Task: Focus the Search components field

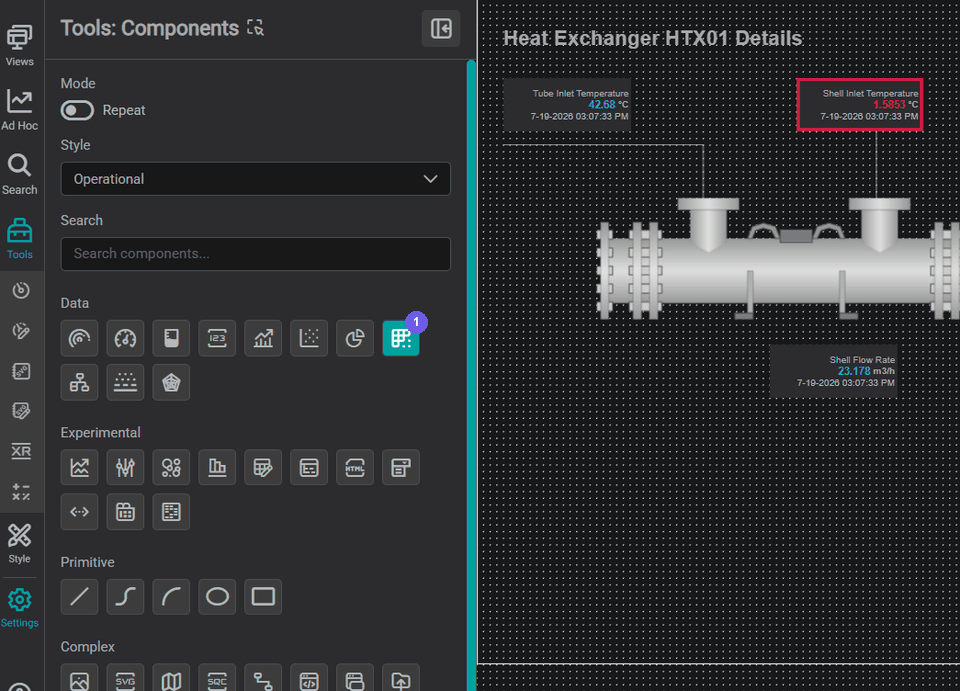Action: pos(255,253)
